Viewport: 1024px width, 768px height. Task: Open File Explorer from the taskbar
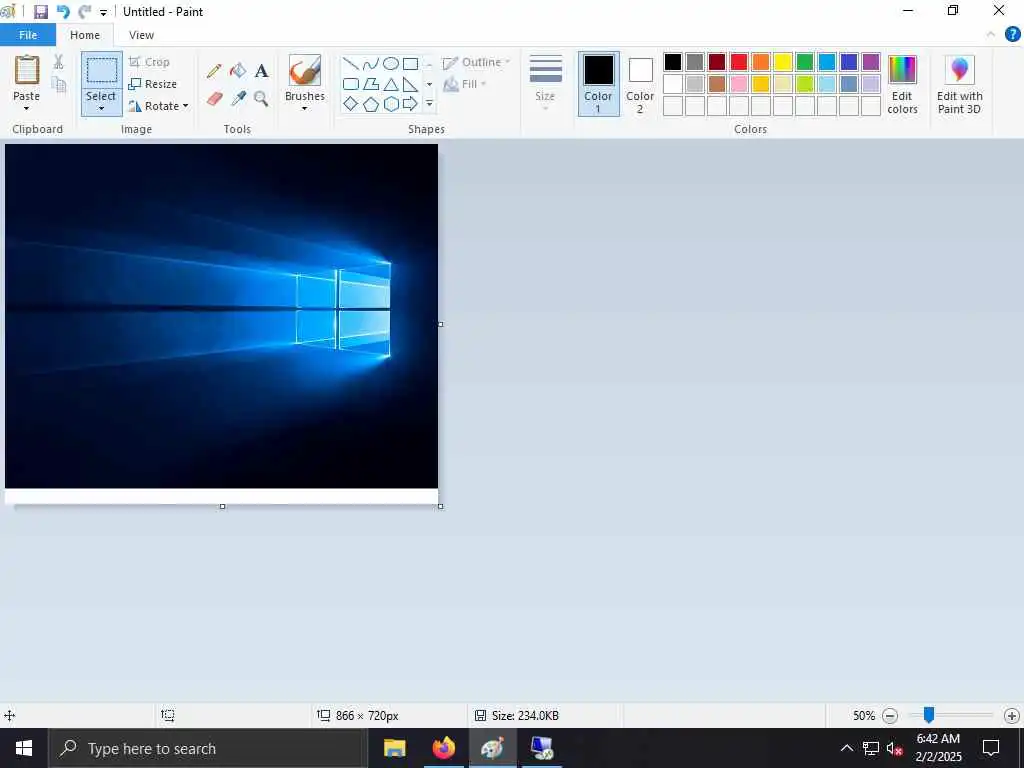pos(394,748)
